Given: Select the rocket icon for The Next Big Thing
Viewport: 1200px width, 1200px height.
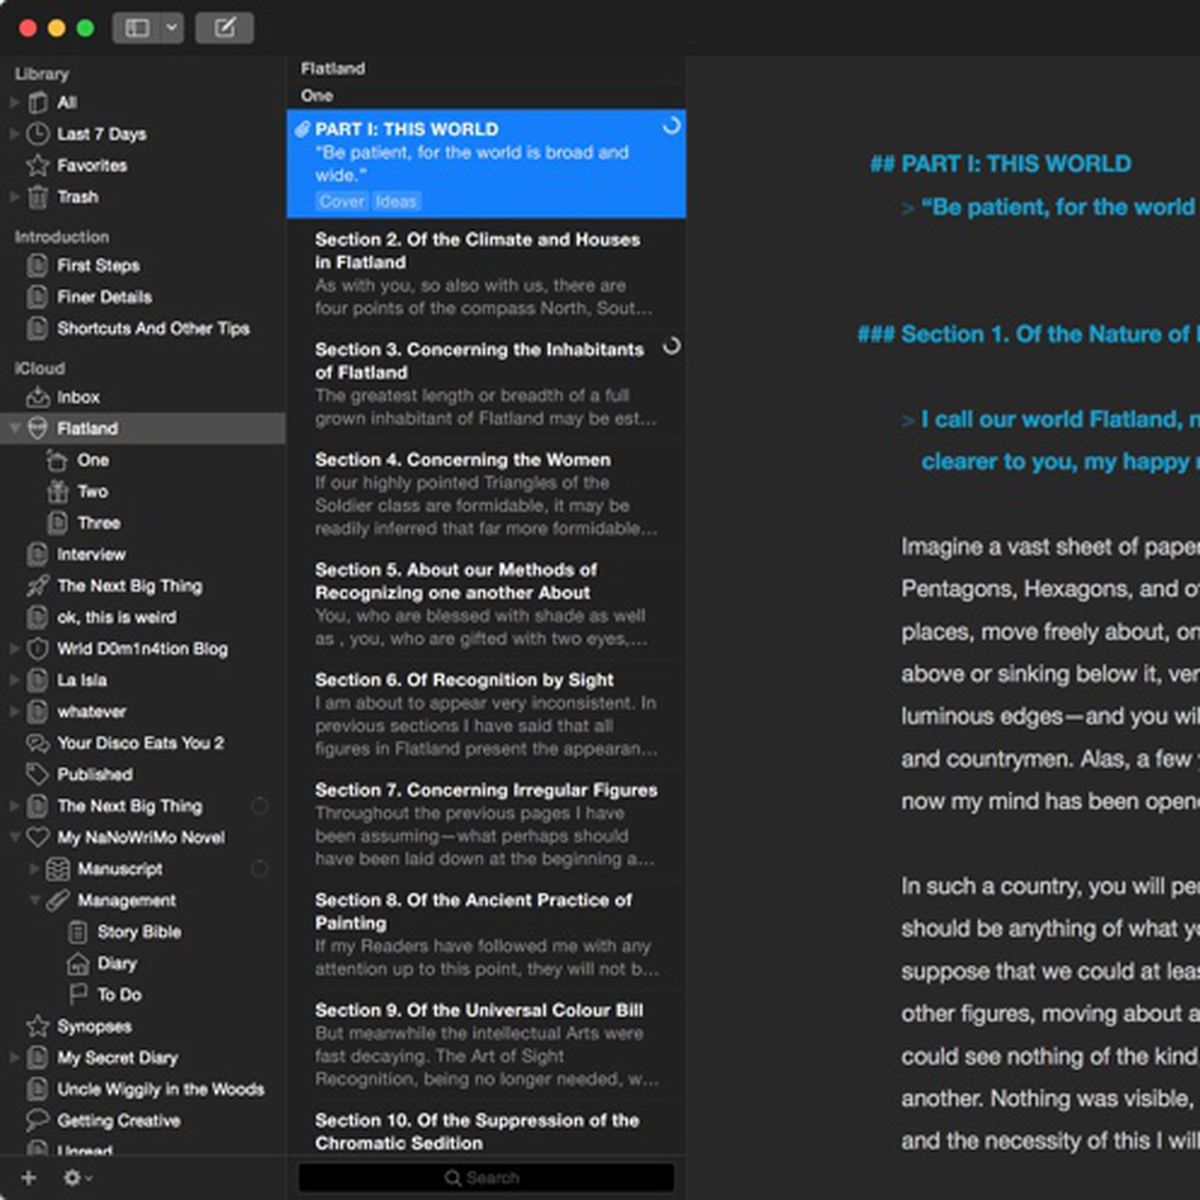Looking at the screenshot, I should pos(38,586).
